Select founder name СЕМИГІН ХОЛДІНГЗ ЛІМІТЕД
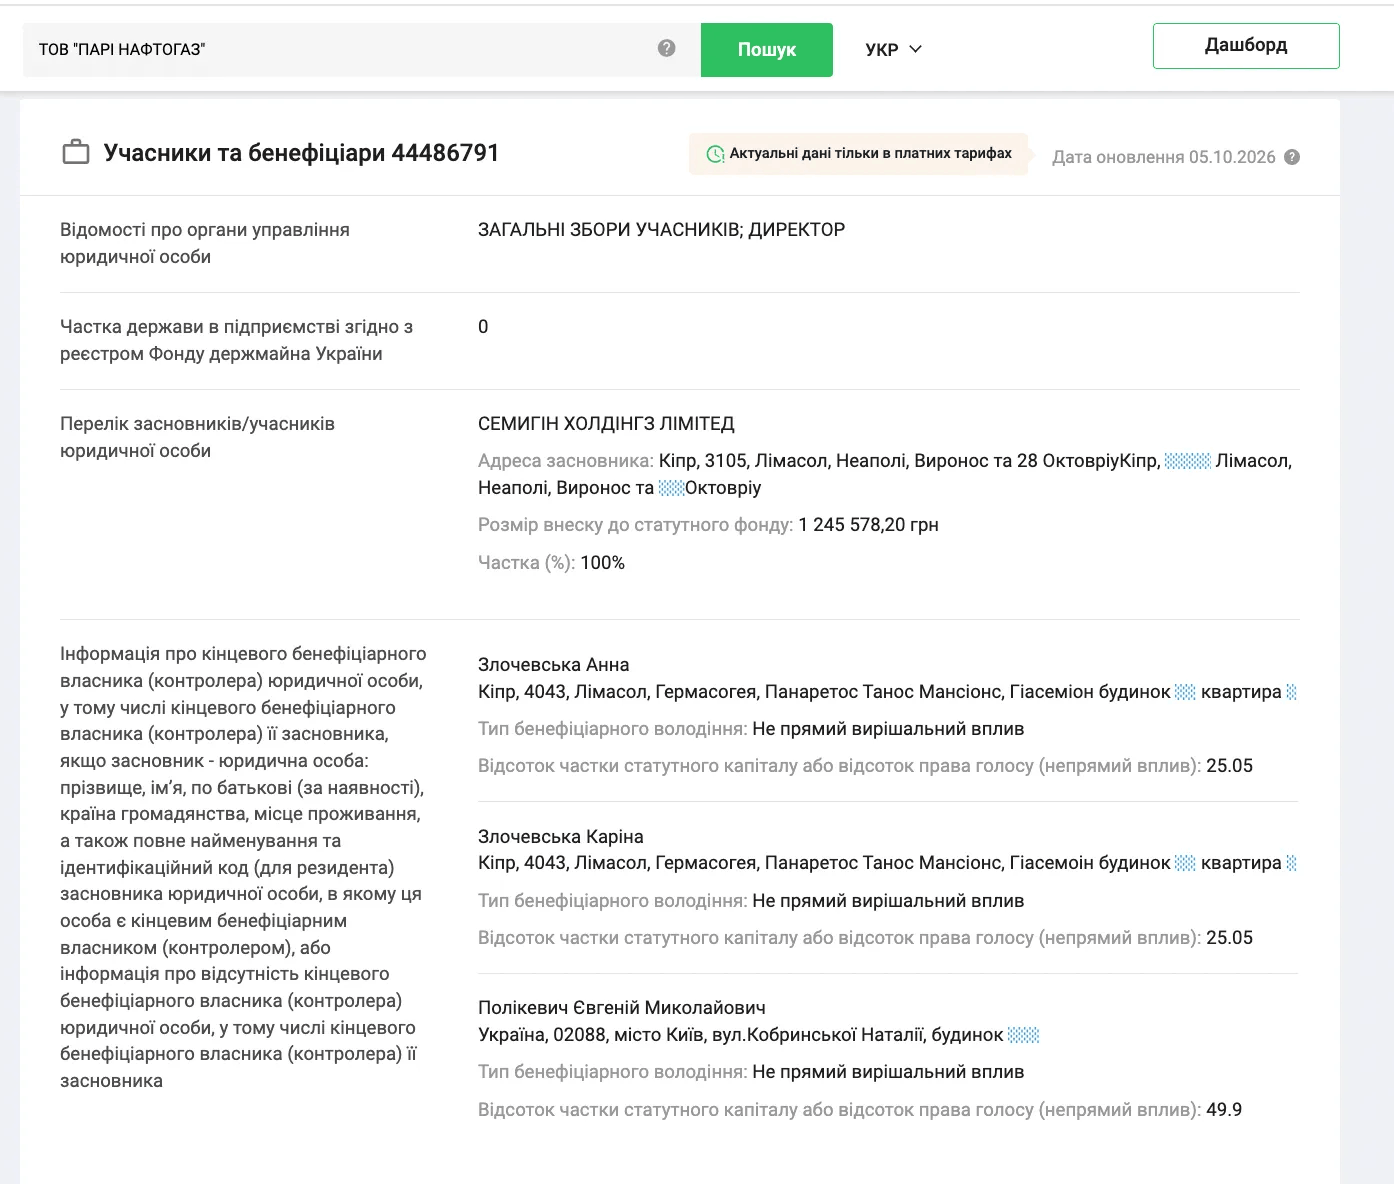This screenshot has height=1195, width=1394. [606, 424]
